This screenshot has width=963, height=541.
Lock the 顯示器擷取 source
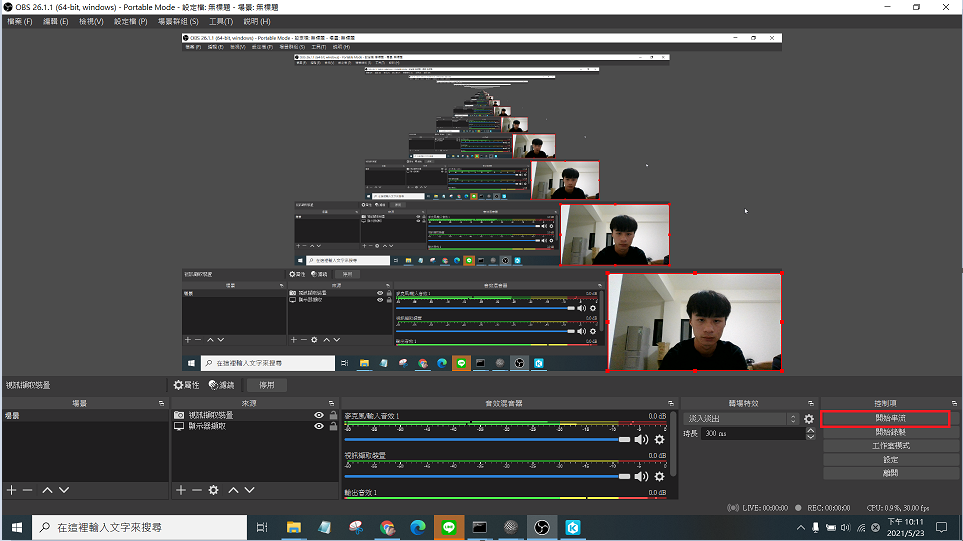pyautogui.click(x=333, y=426)
